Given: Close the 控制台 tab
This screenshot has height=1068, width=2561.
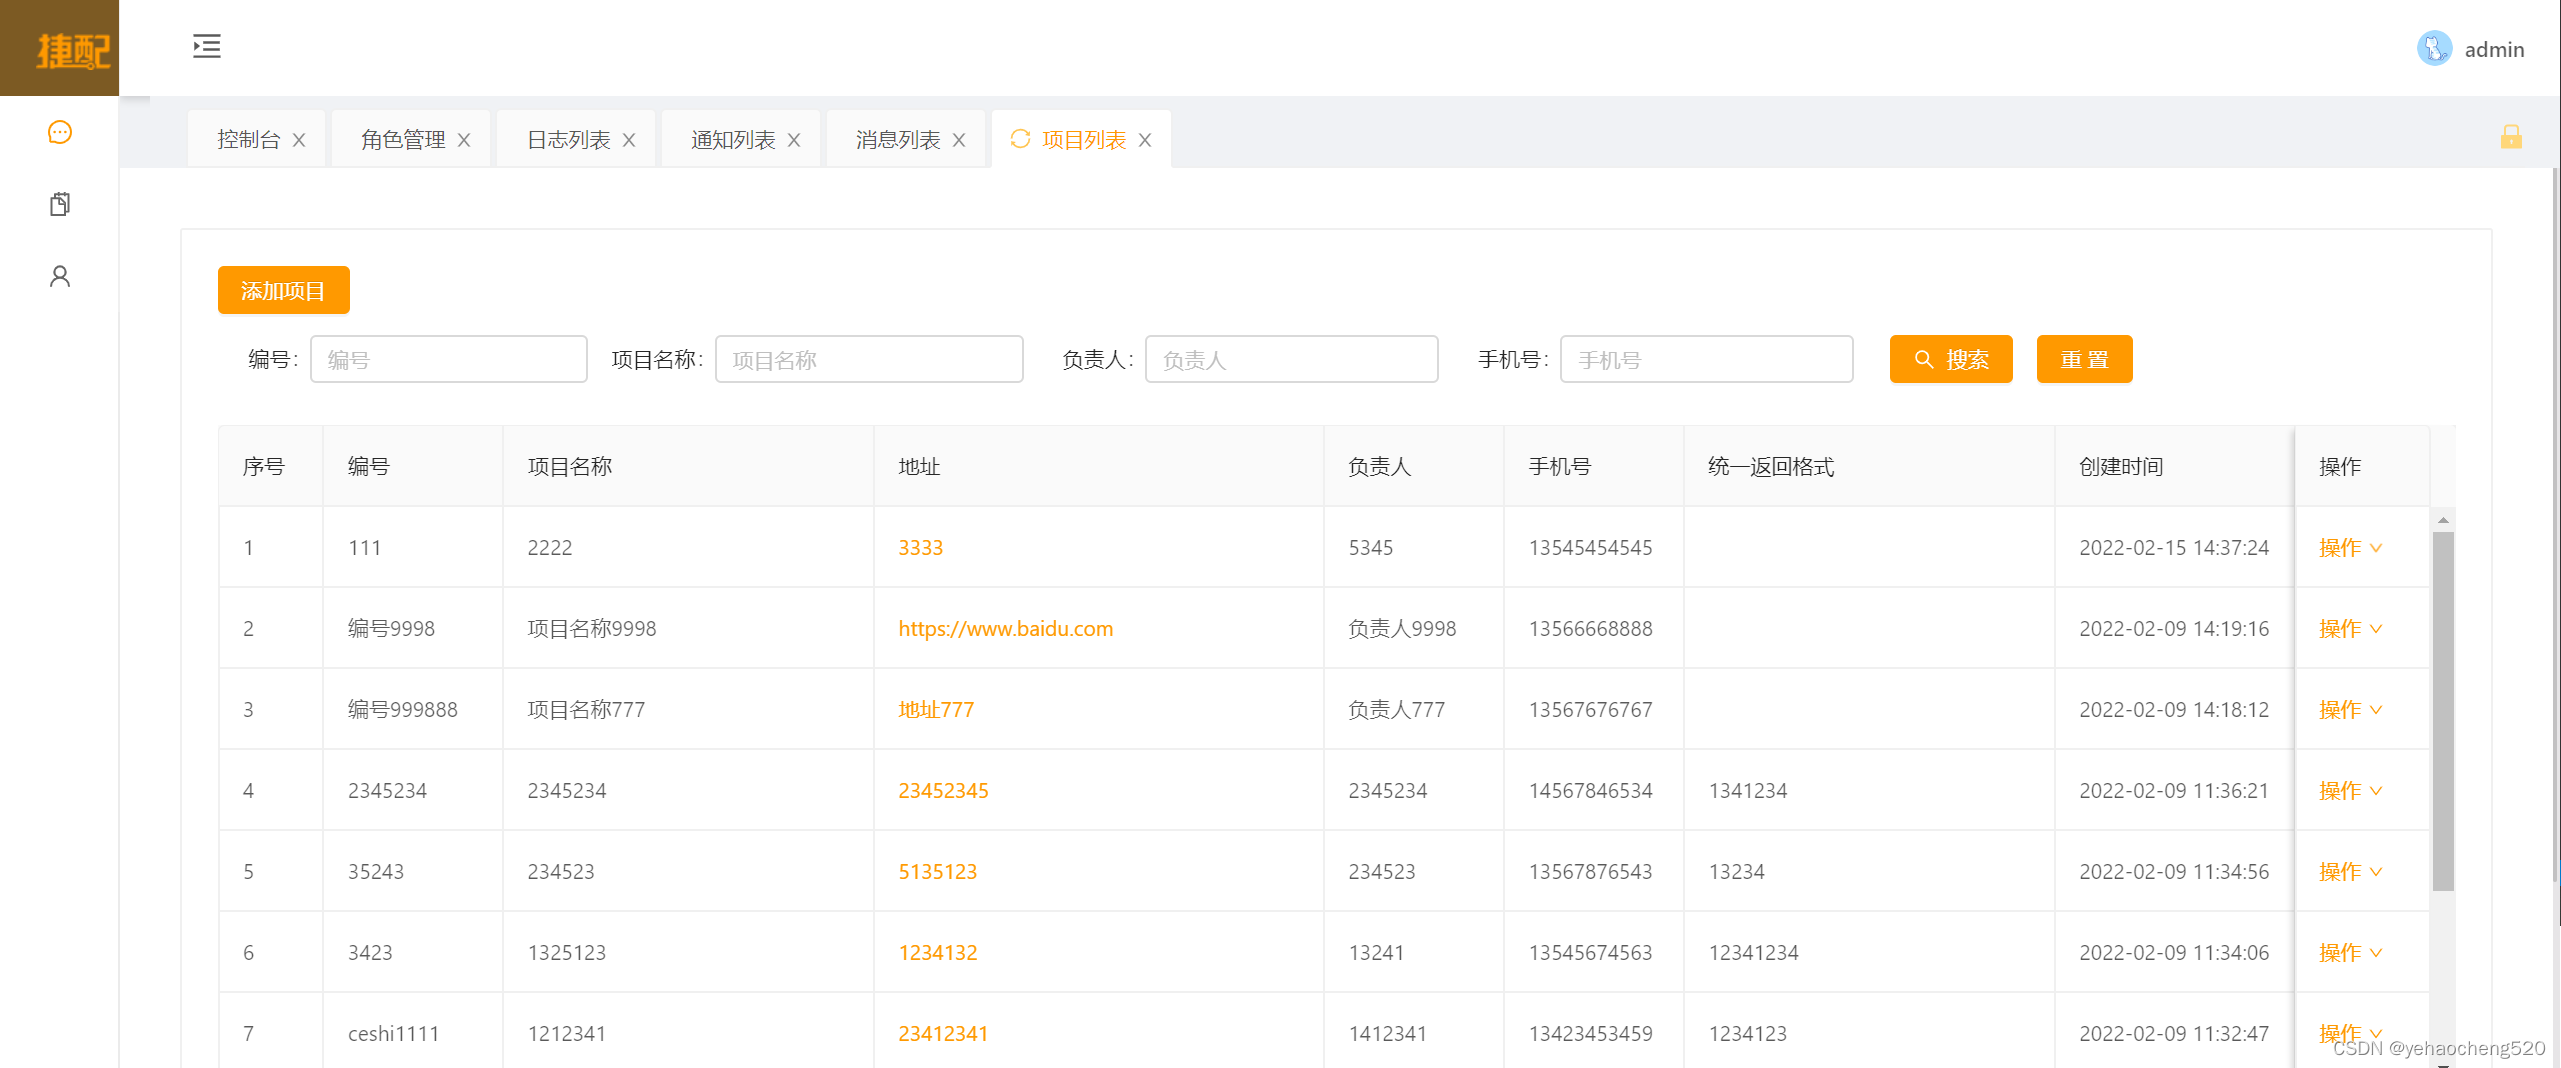Looking at the screenshot, I should tap(299, 140).
